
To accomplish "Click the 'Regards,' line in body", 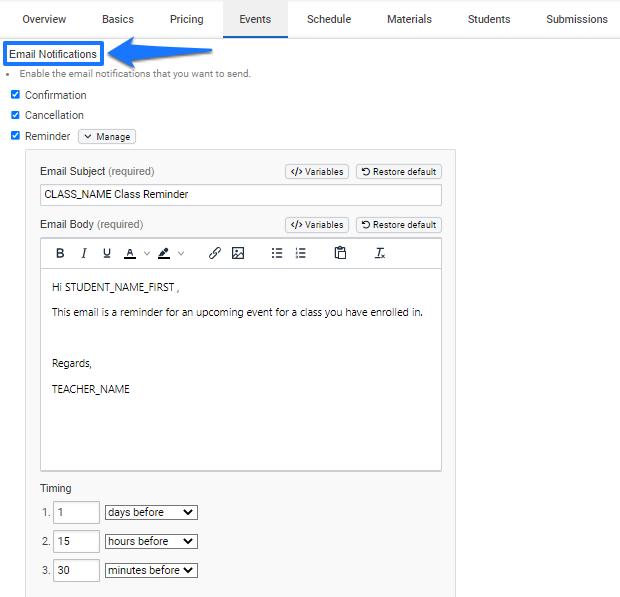I will [x=72, y=363].
